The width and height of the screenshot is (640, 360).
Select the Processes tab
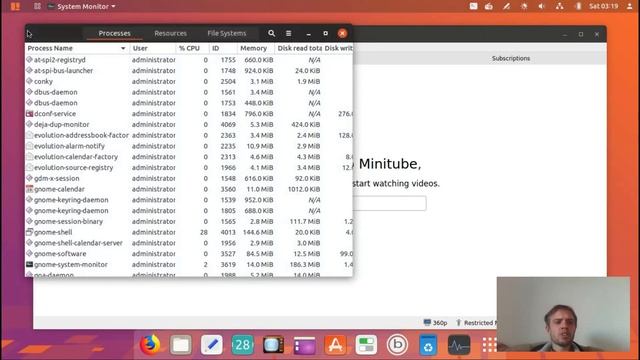(x=114, y=33)
